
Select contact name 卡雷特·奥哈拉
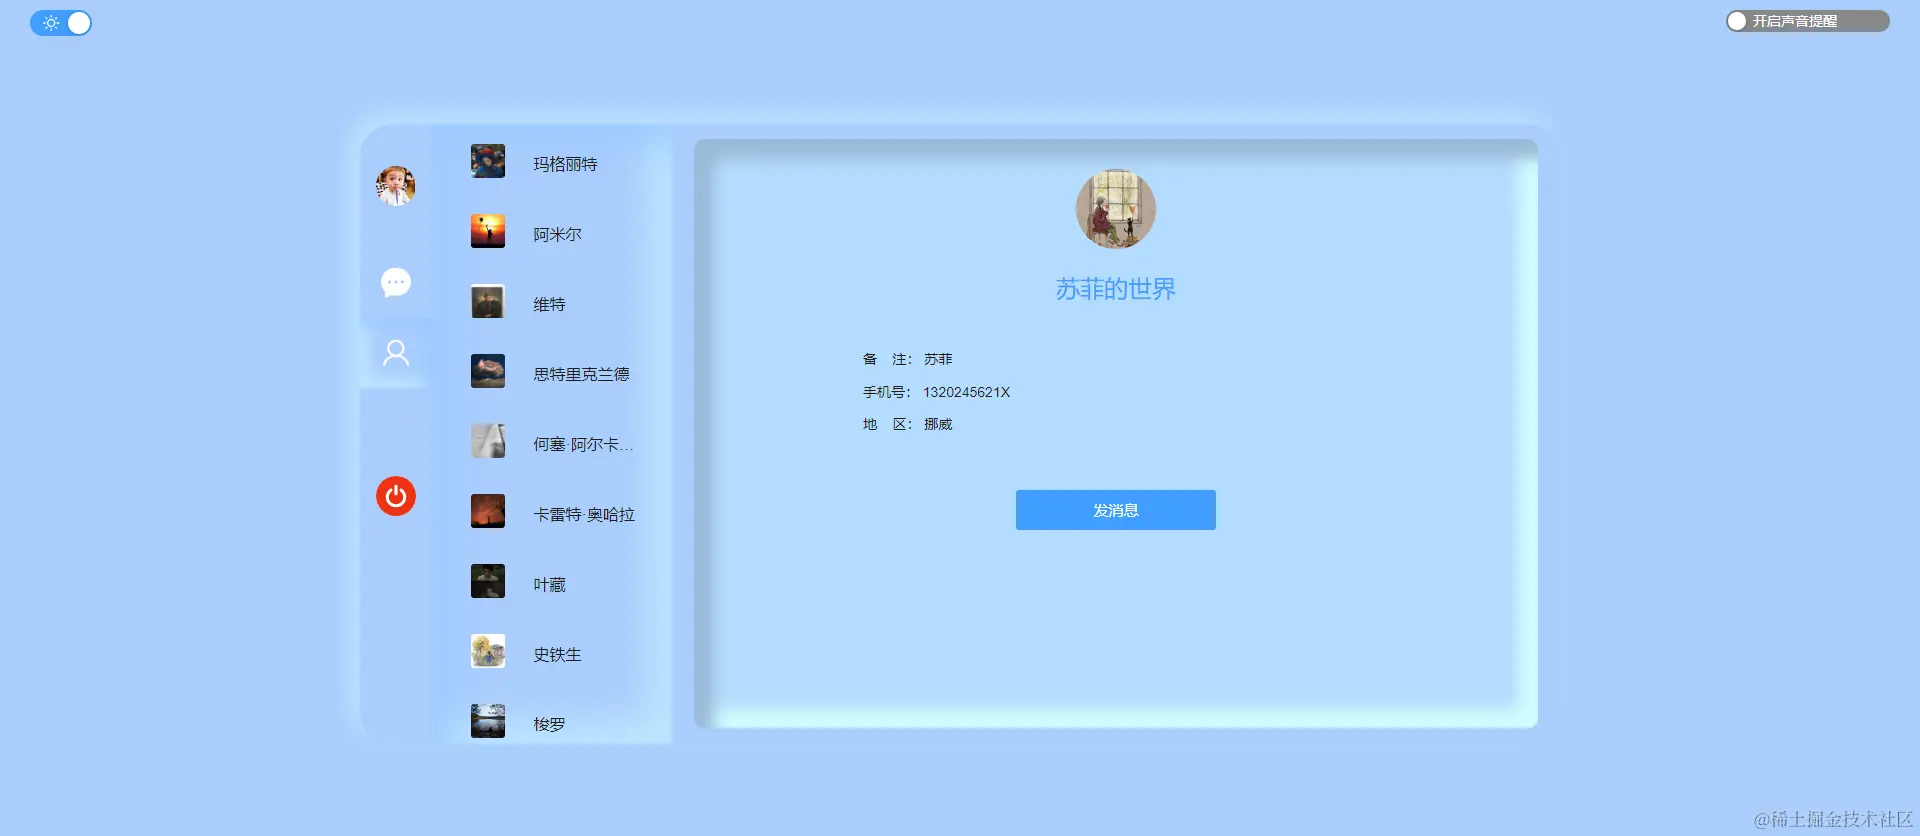point(584,514)
